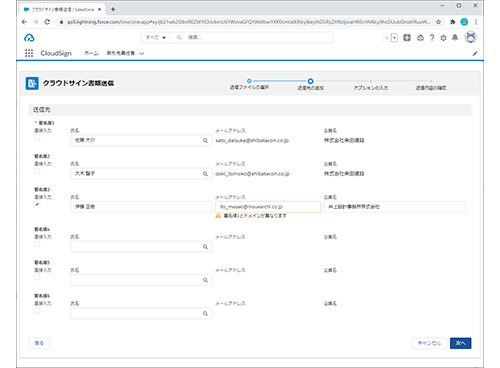Open the 取引先責任者 tab
The height and width of the screenshot is (368, 500).
click(121, 53)
